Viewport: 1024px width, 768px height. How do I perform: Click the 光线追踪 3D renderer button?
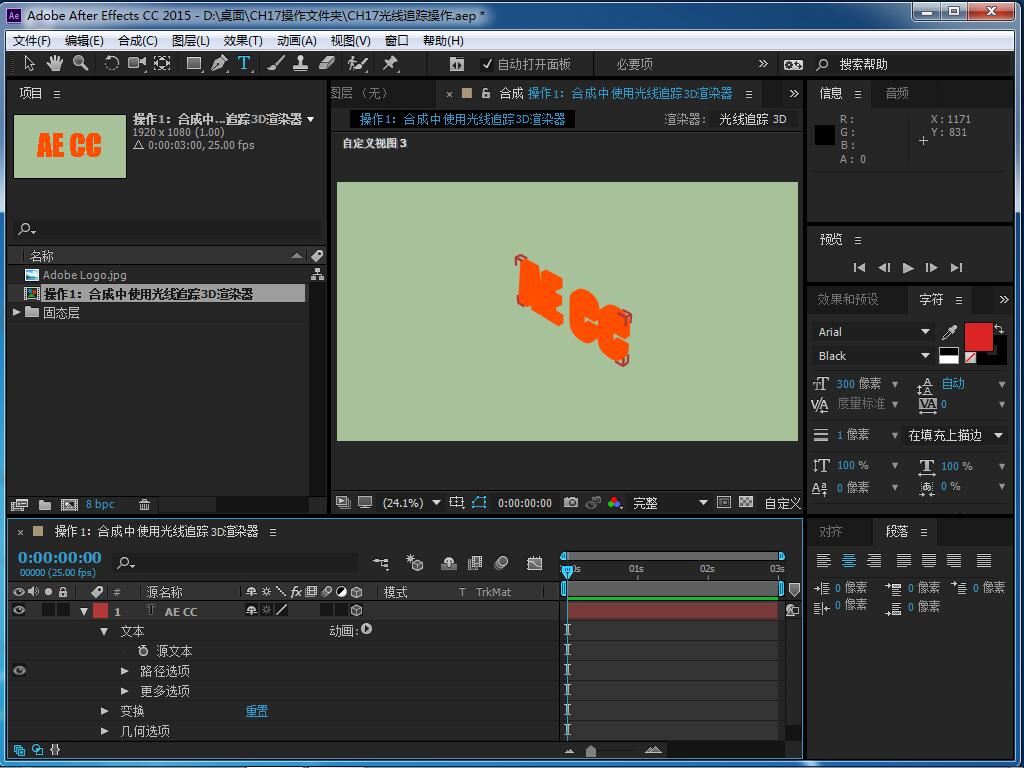752,120
